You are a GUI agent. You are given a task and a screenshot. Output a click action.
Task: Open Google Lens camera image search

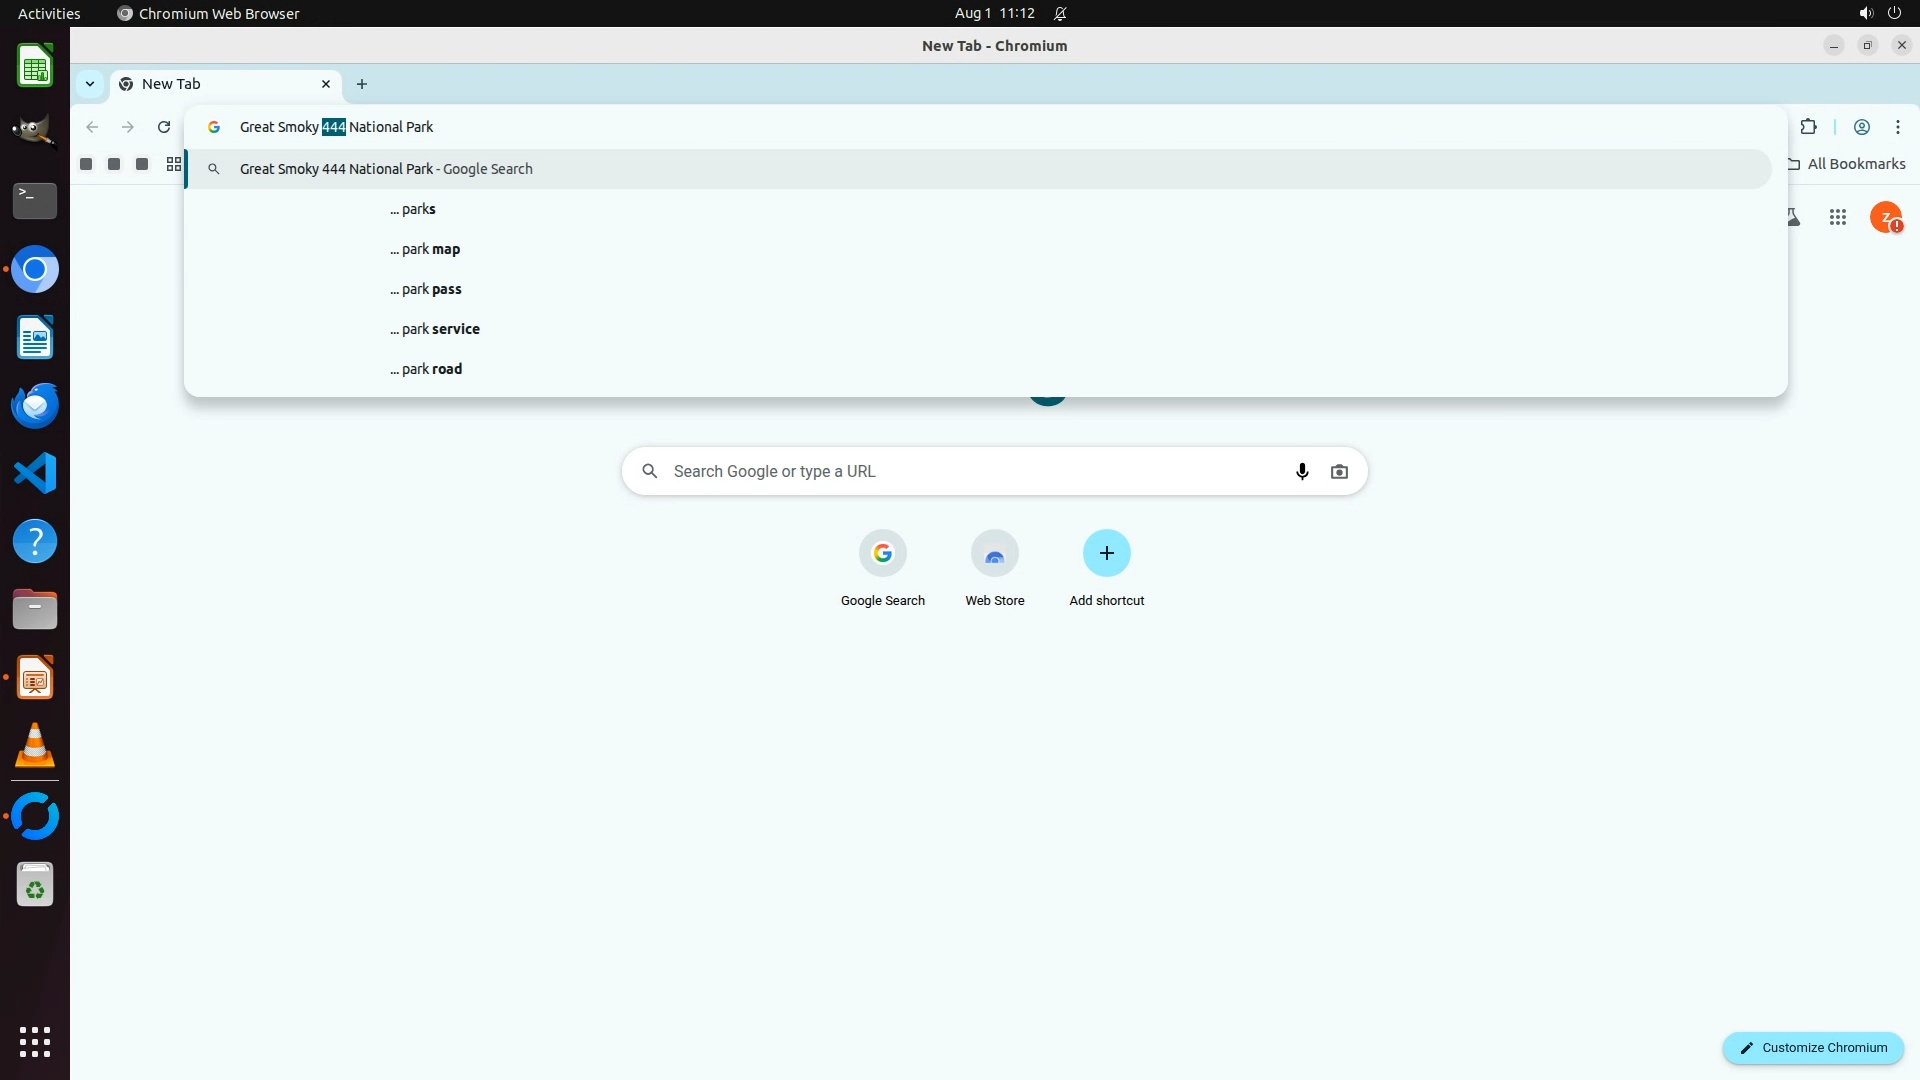[1339, 471]
